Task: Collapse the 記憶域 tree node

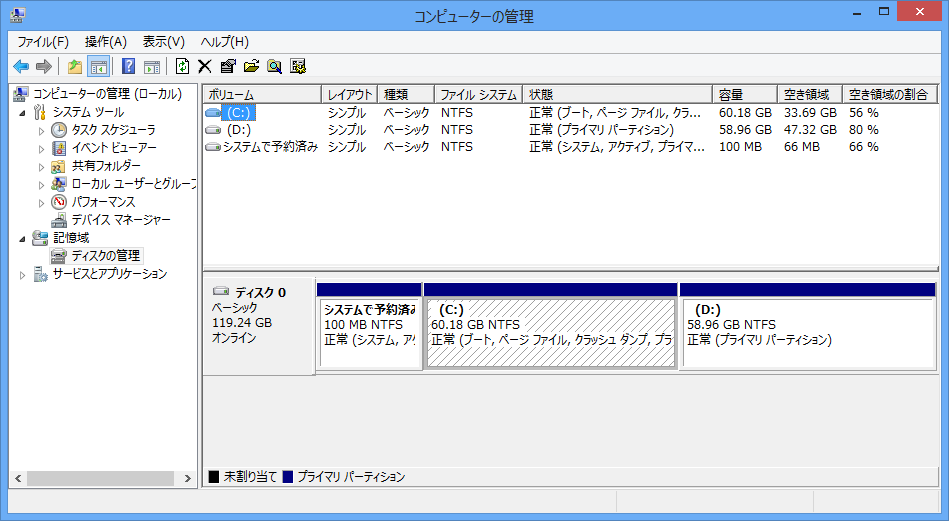Action: [22, 239]
